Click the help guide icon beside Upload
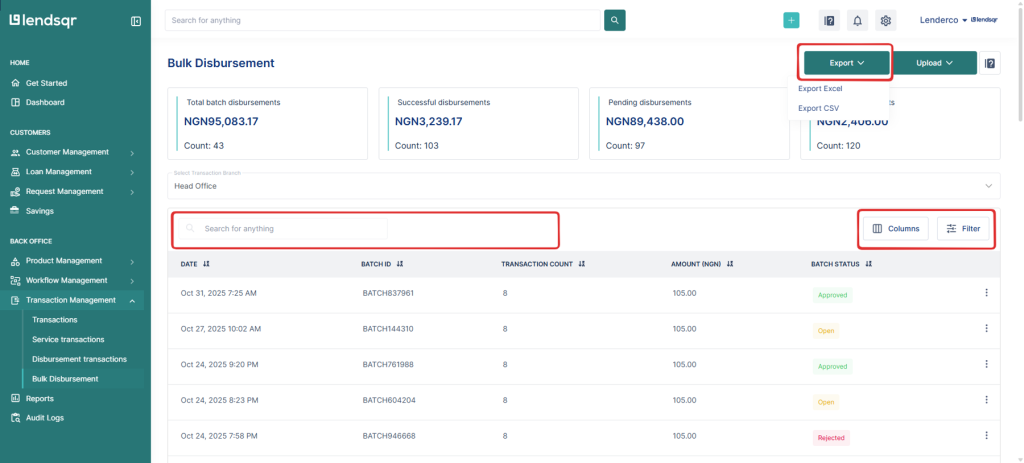The height and width of the screenshot is (463, 1024). (x=990, y=63)
